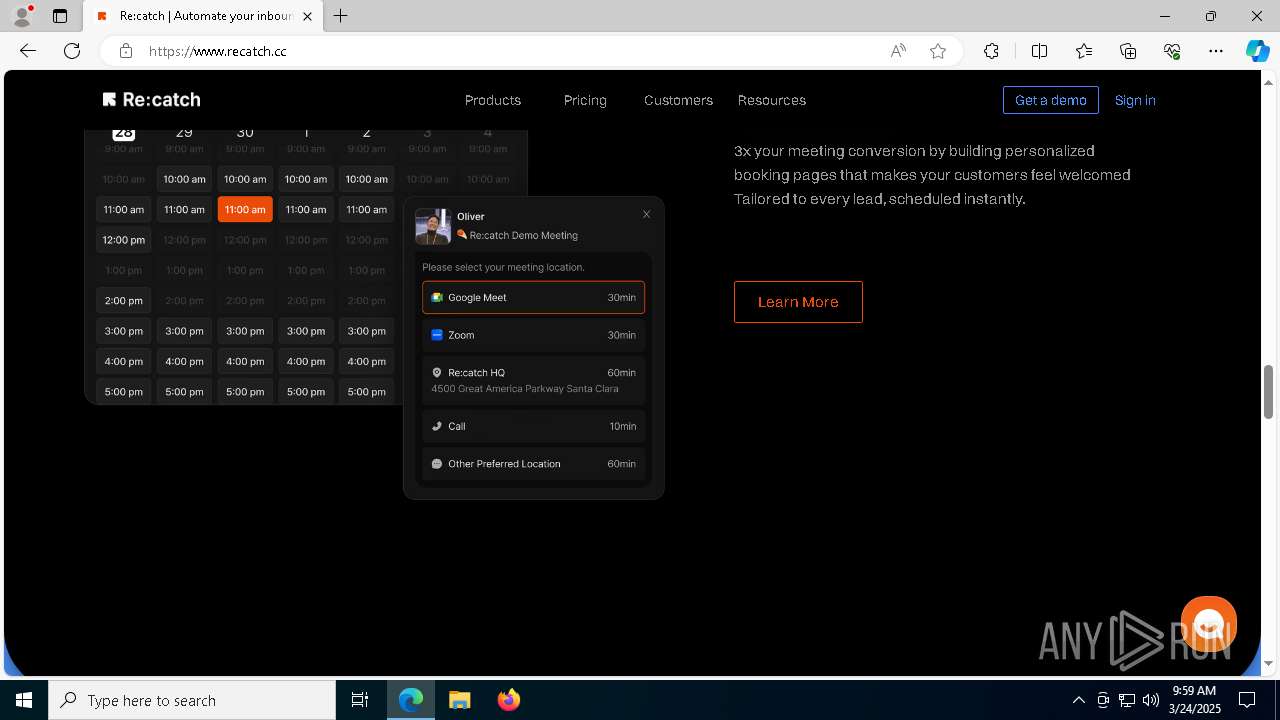Open the Pricing page
The height and width of the screenshot is (720, 1280).
[585, 100]
